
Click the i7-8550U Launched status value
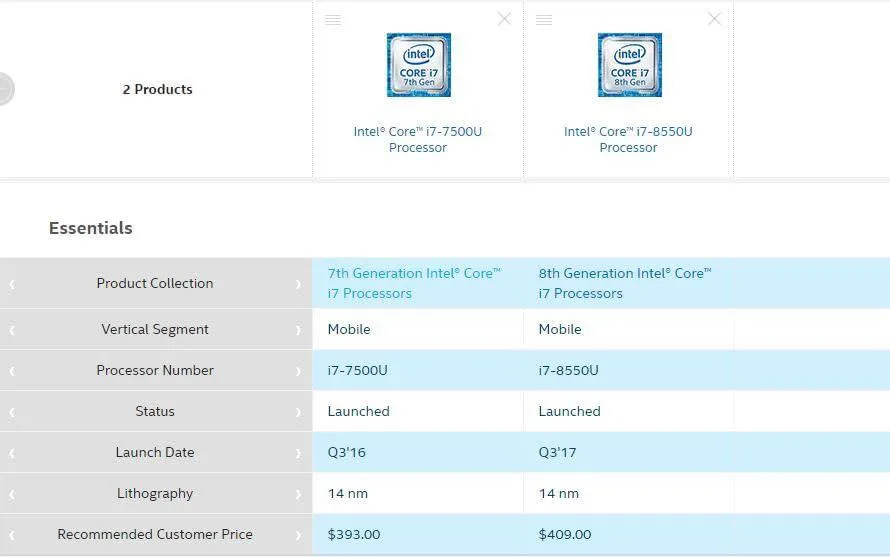569,411
